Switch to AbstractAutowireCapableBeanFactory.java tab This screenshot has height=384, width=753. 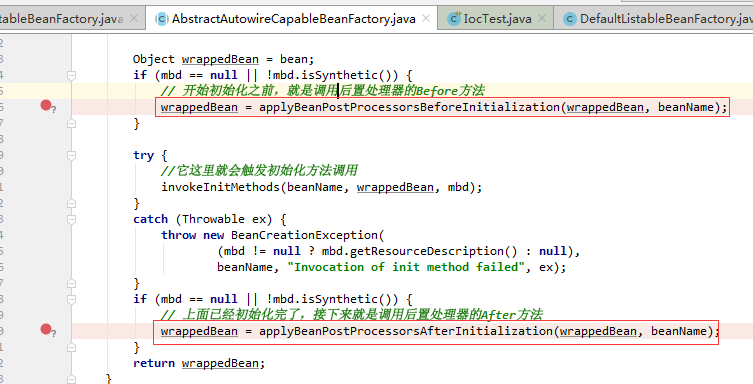293,19
